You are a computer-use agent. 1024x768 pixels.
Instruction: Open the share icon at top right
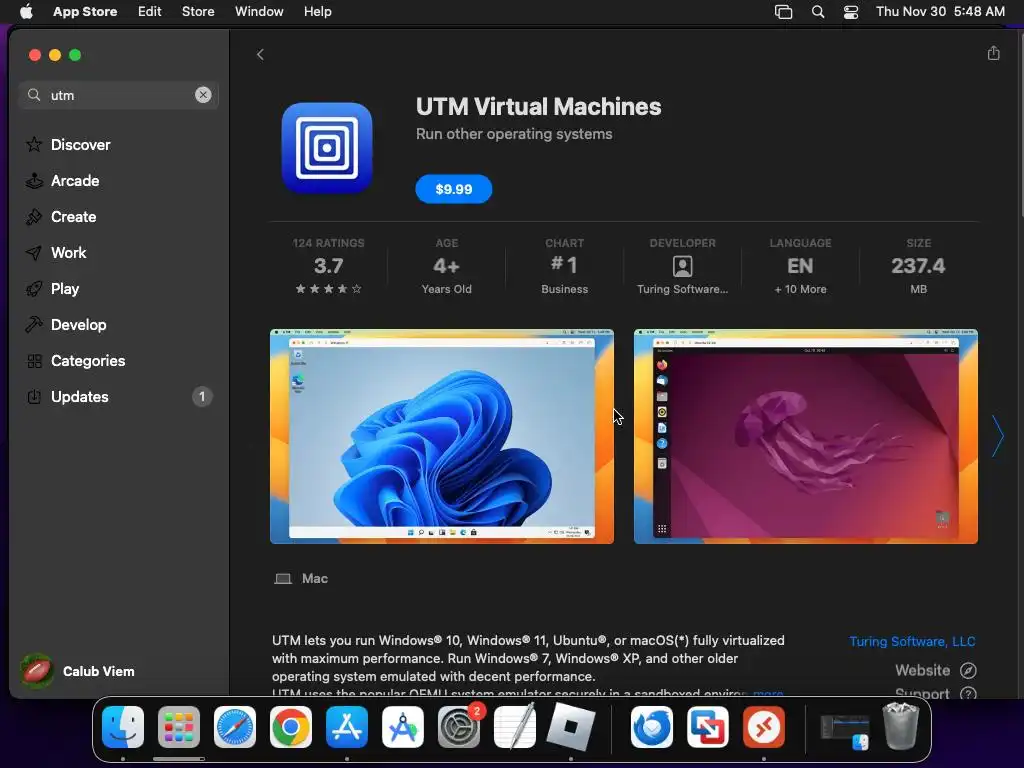click(993, 53)
